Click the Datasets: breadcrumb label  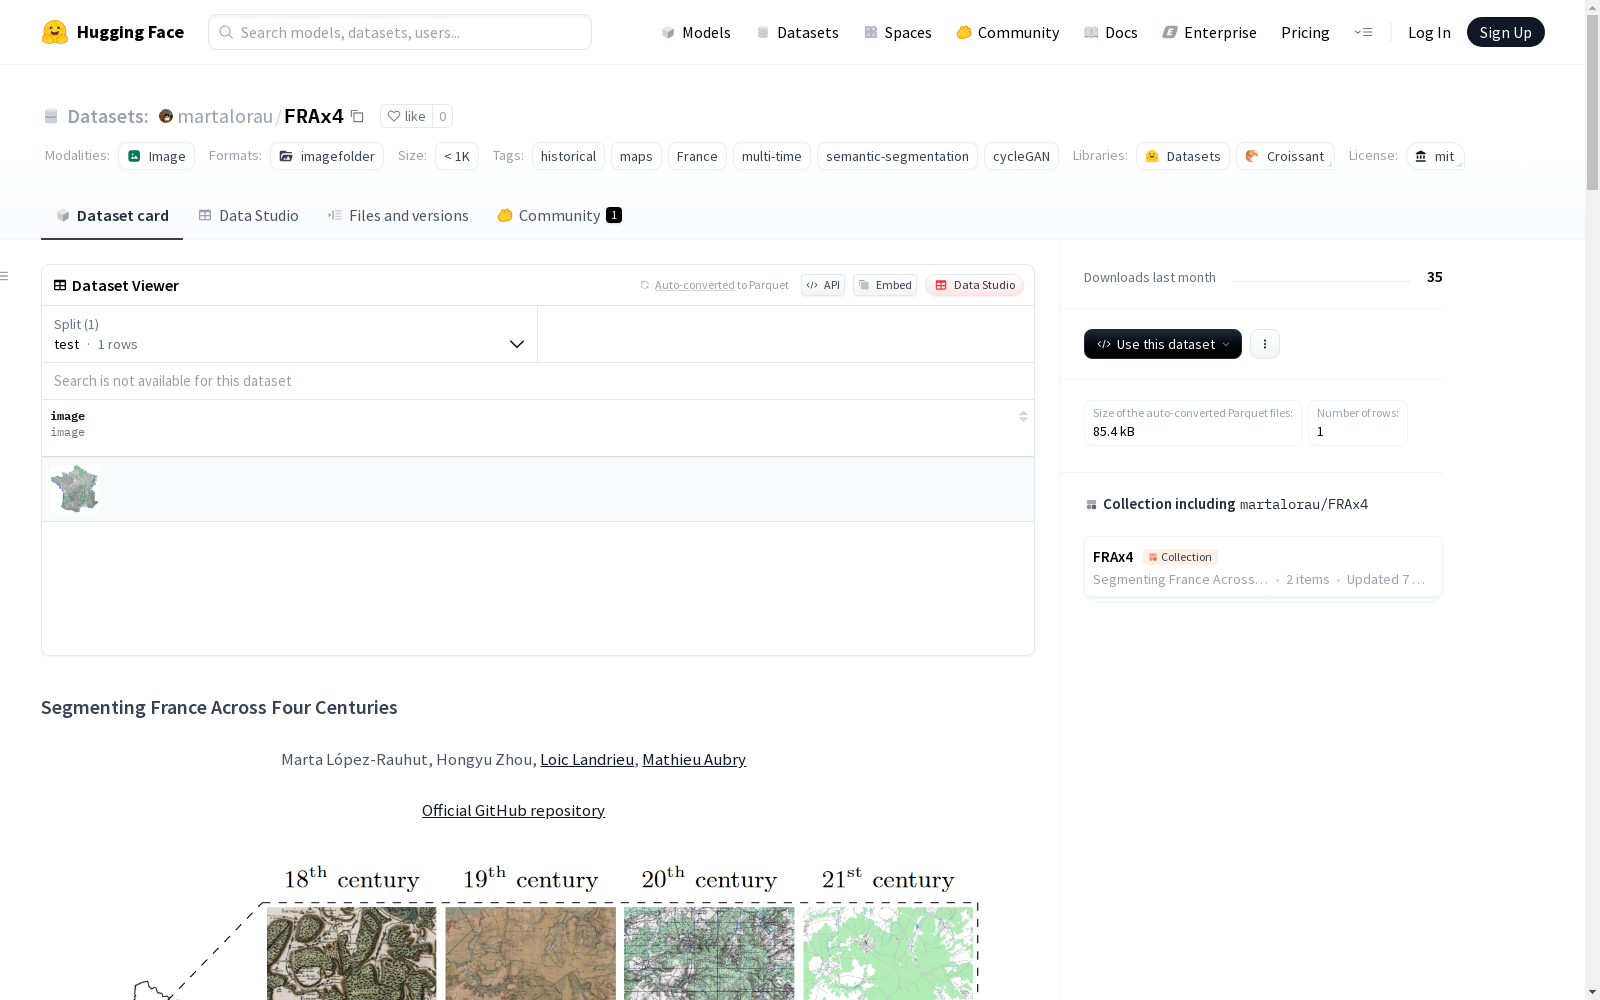click(x=108, y=116)
